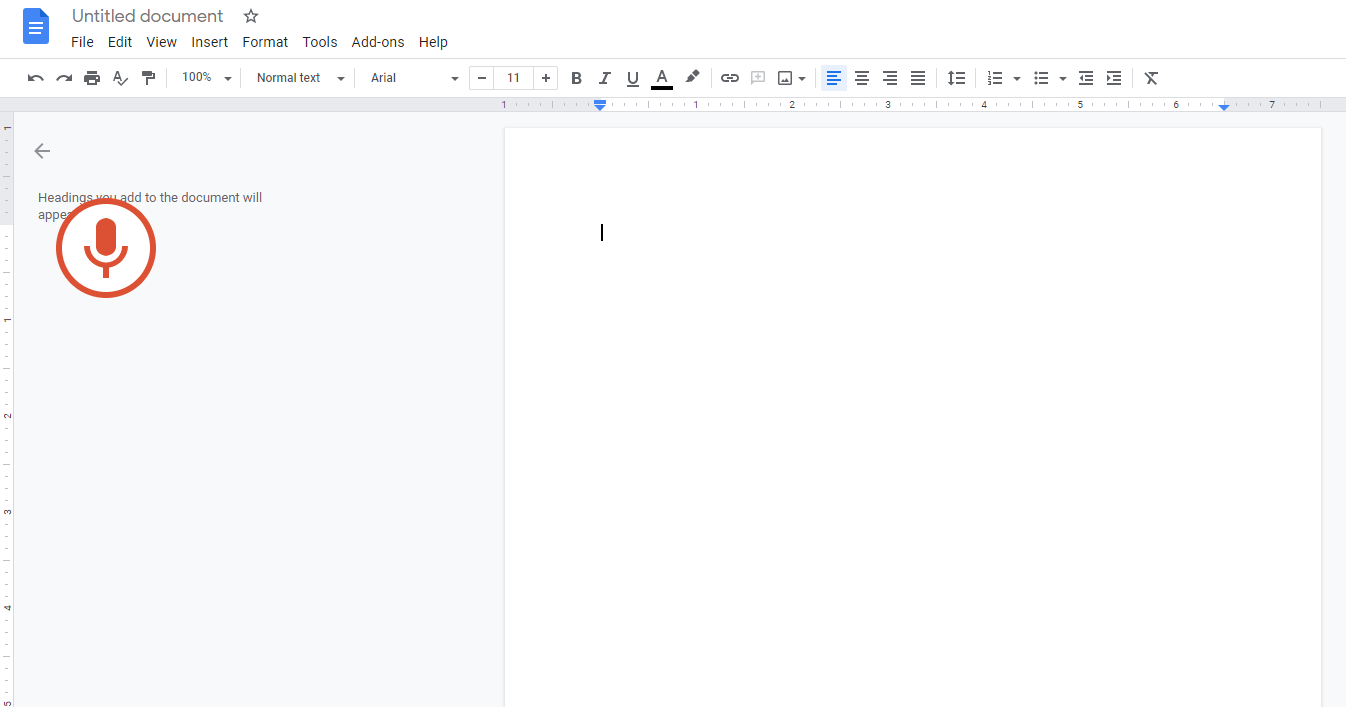Open the zoom level dropdown

point(205,77)
